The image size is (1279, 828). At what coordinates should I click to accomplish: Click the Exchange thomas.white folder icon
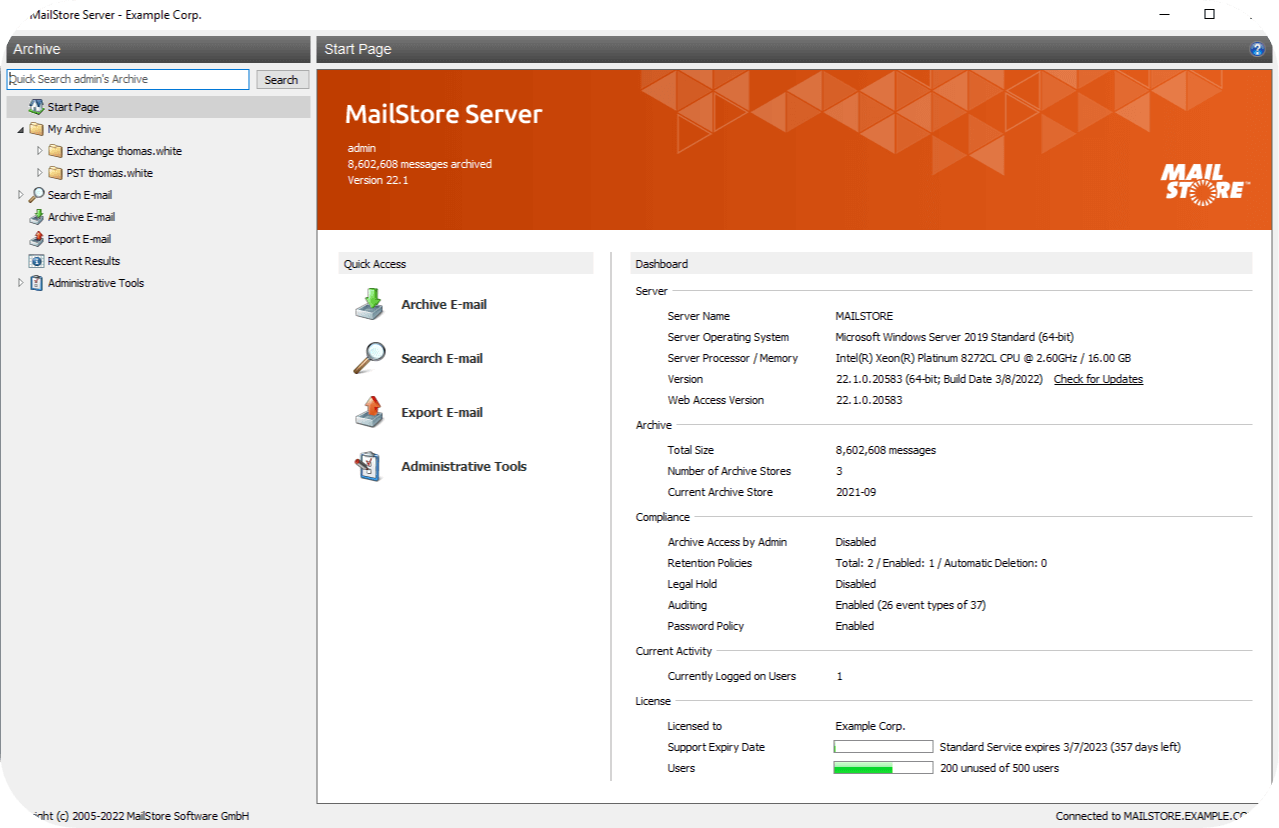coord(55,151)
